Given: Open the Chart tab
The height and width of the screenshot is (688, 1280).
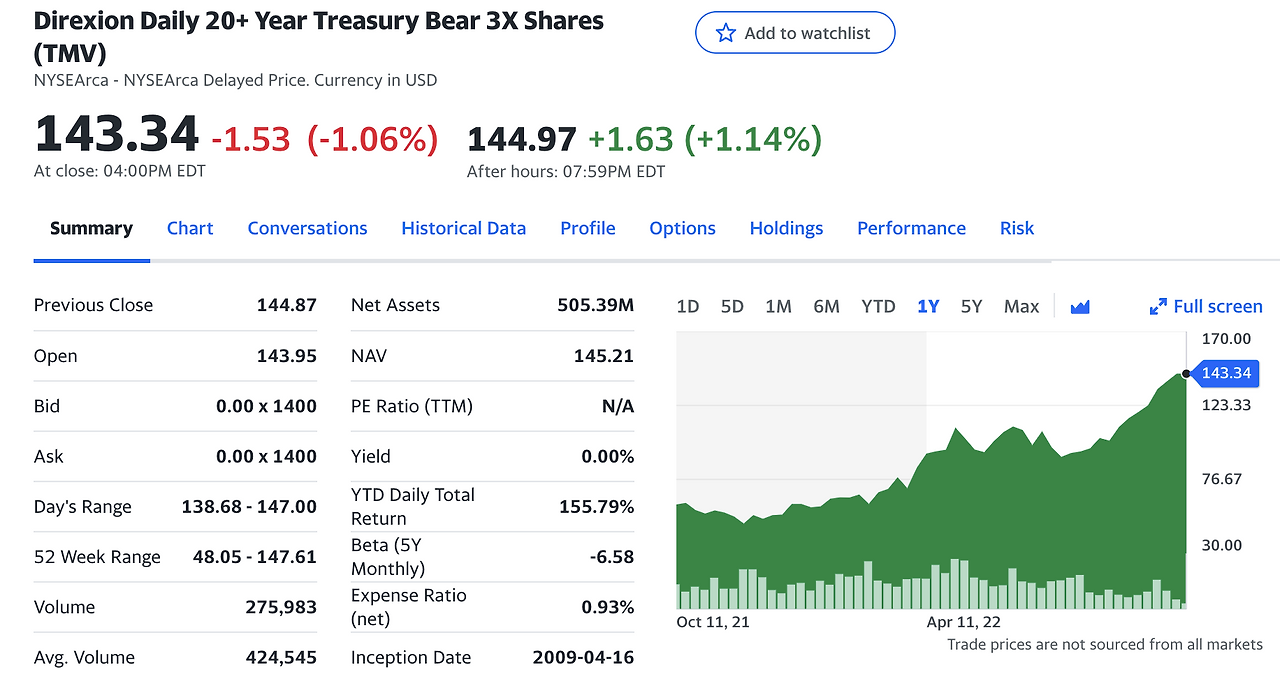Looking at the screenshot, I should coord(190,228).
